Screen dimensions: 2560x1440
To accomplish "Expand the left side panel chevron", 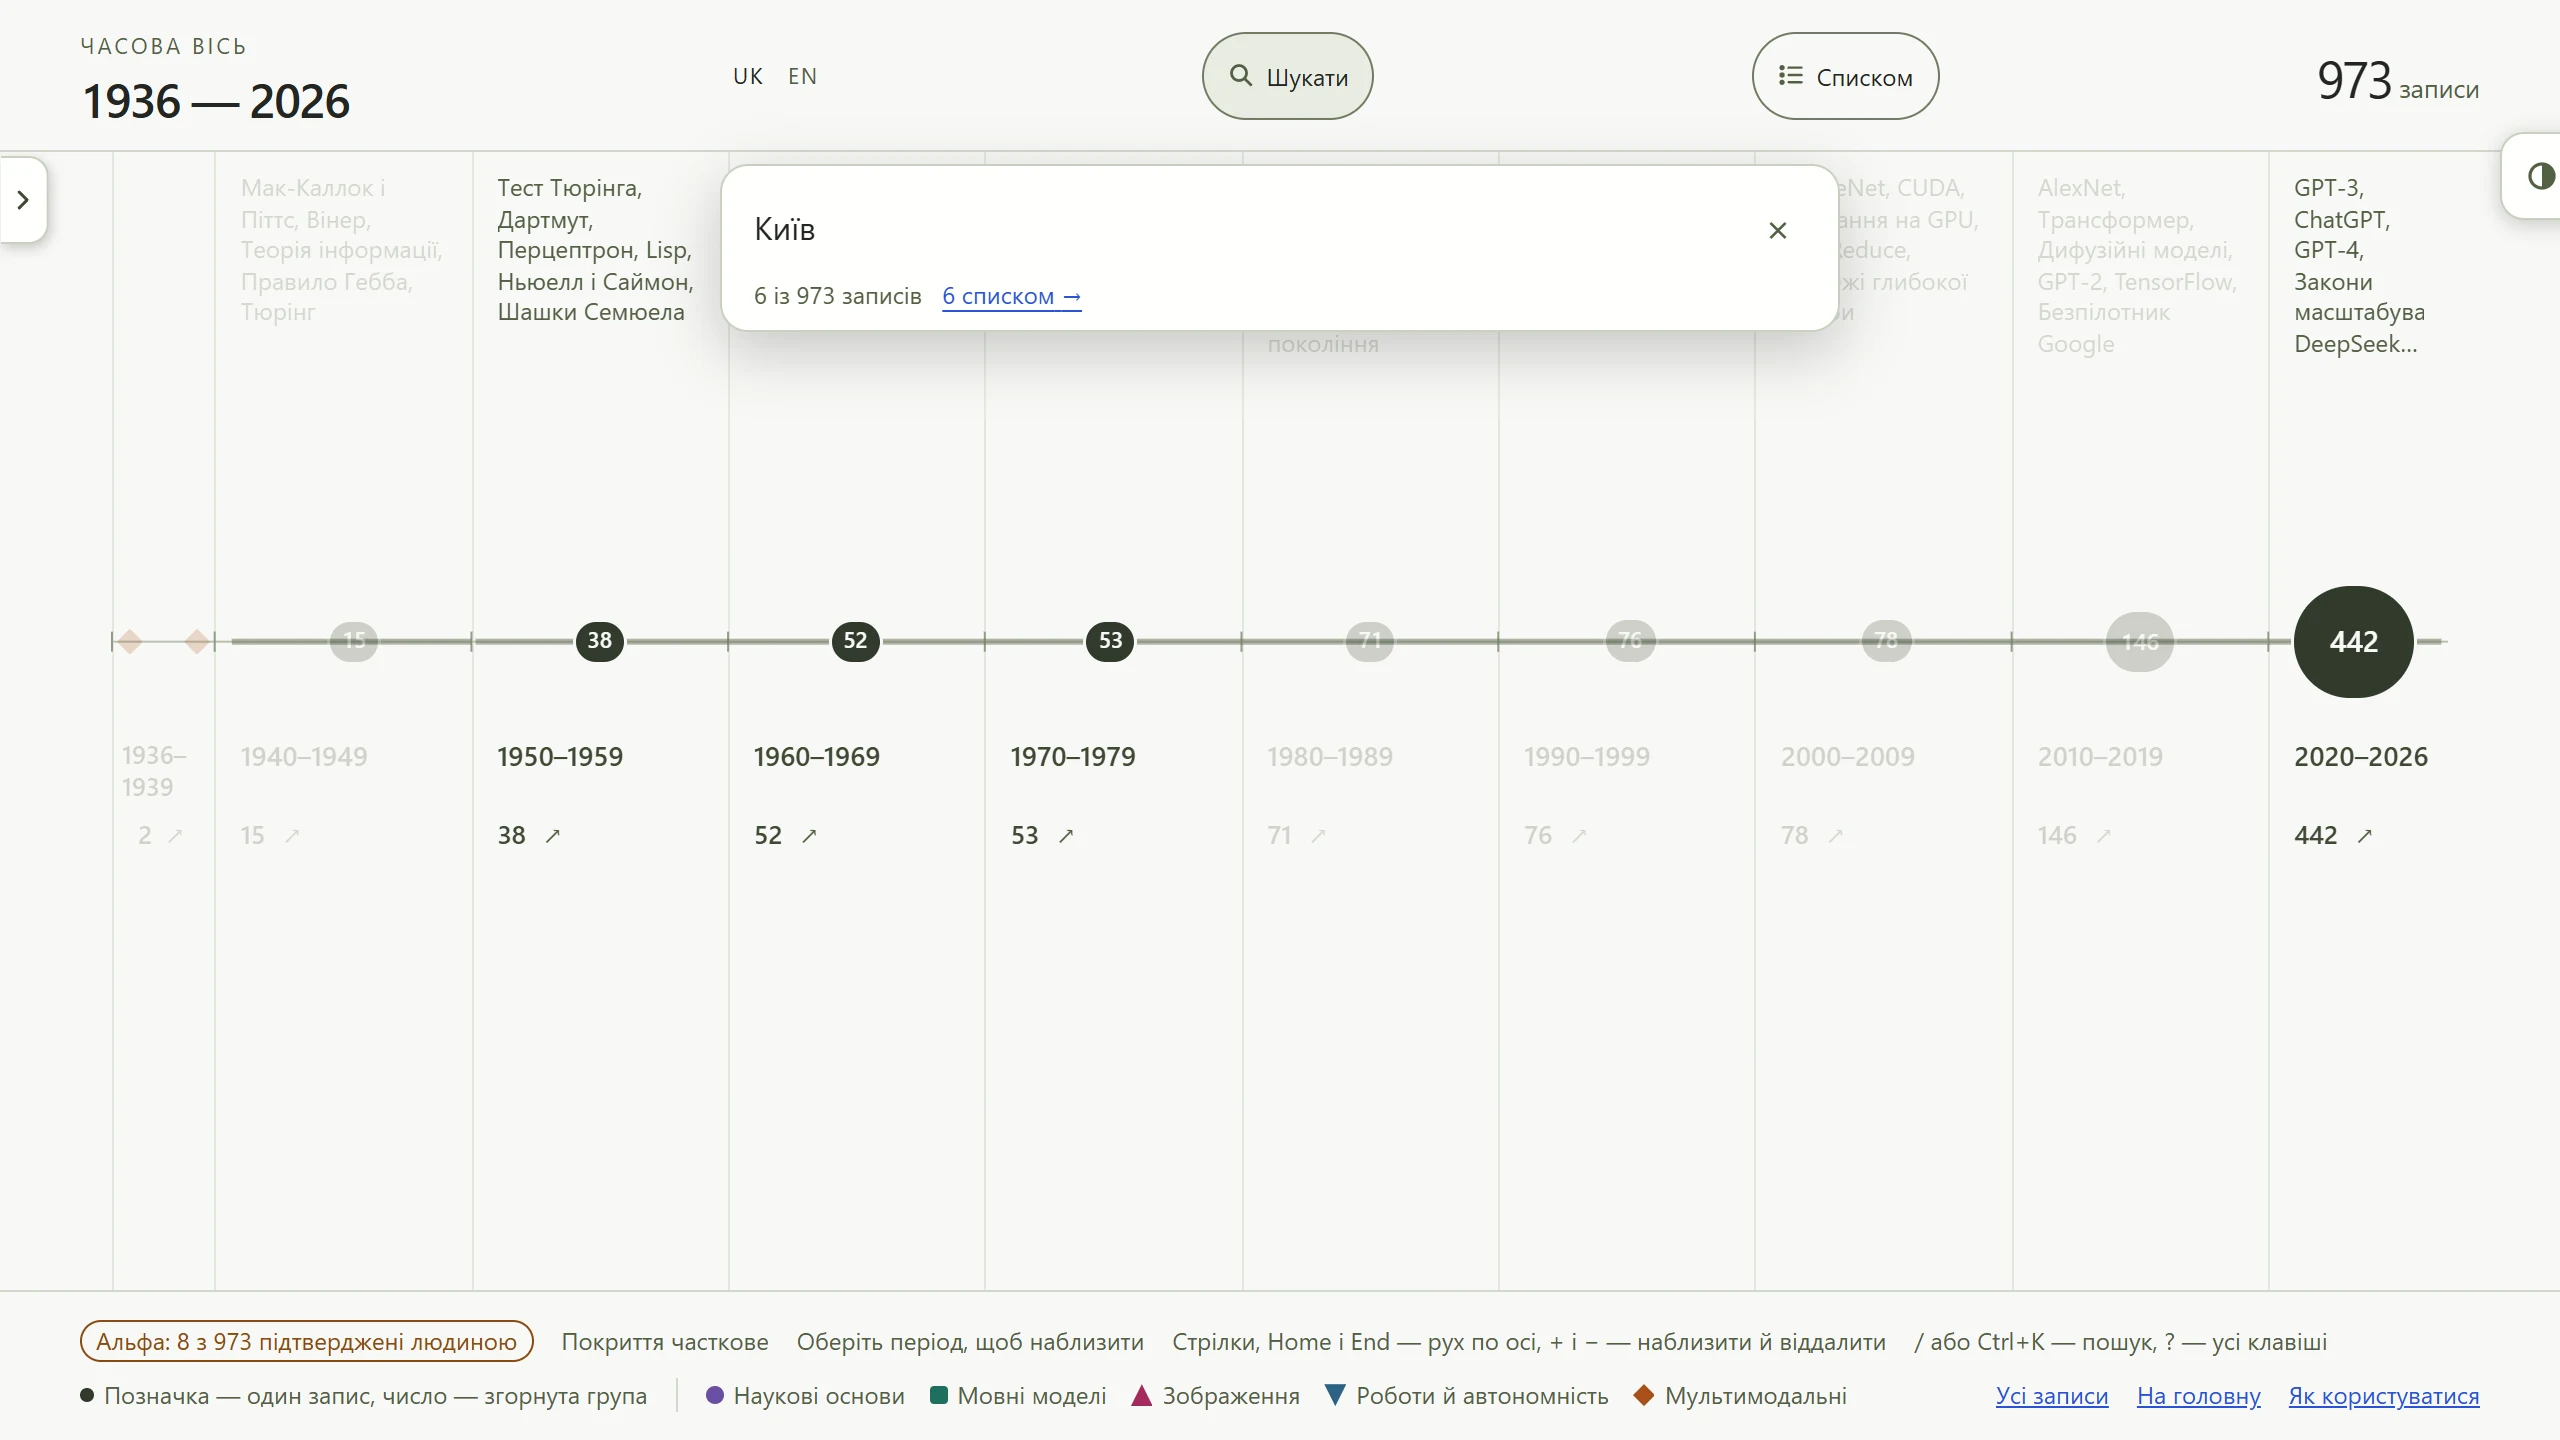I will pyautogui.click(x=23, y=200).
